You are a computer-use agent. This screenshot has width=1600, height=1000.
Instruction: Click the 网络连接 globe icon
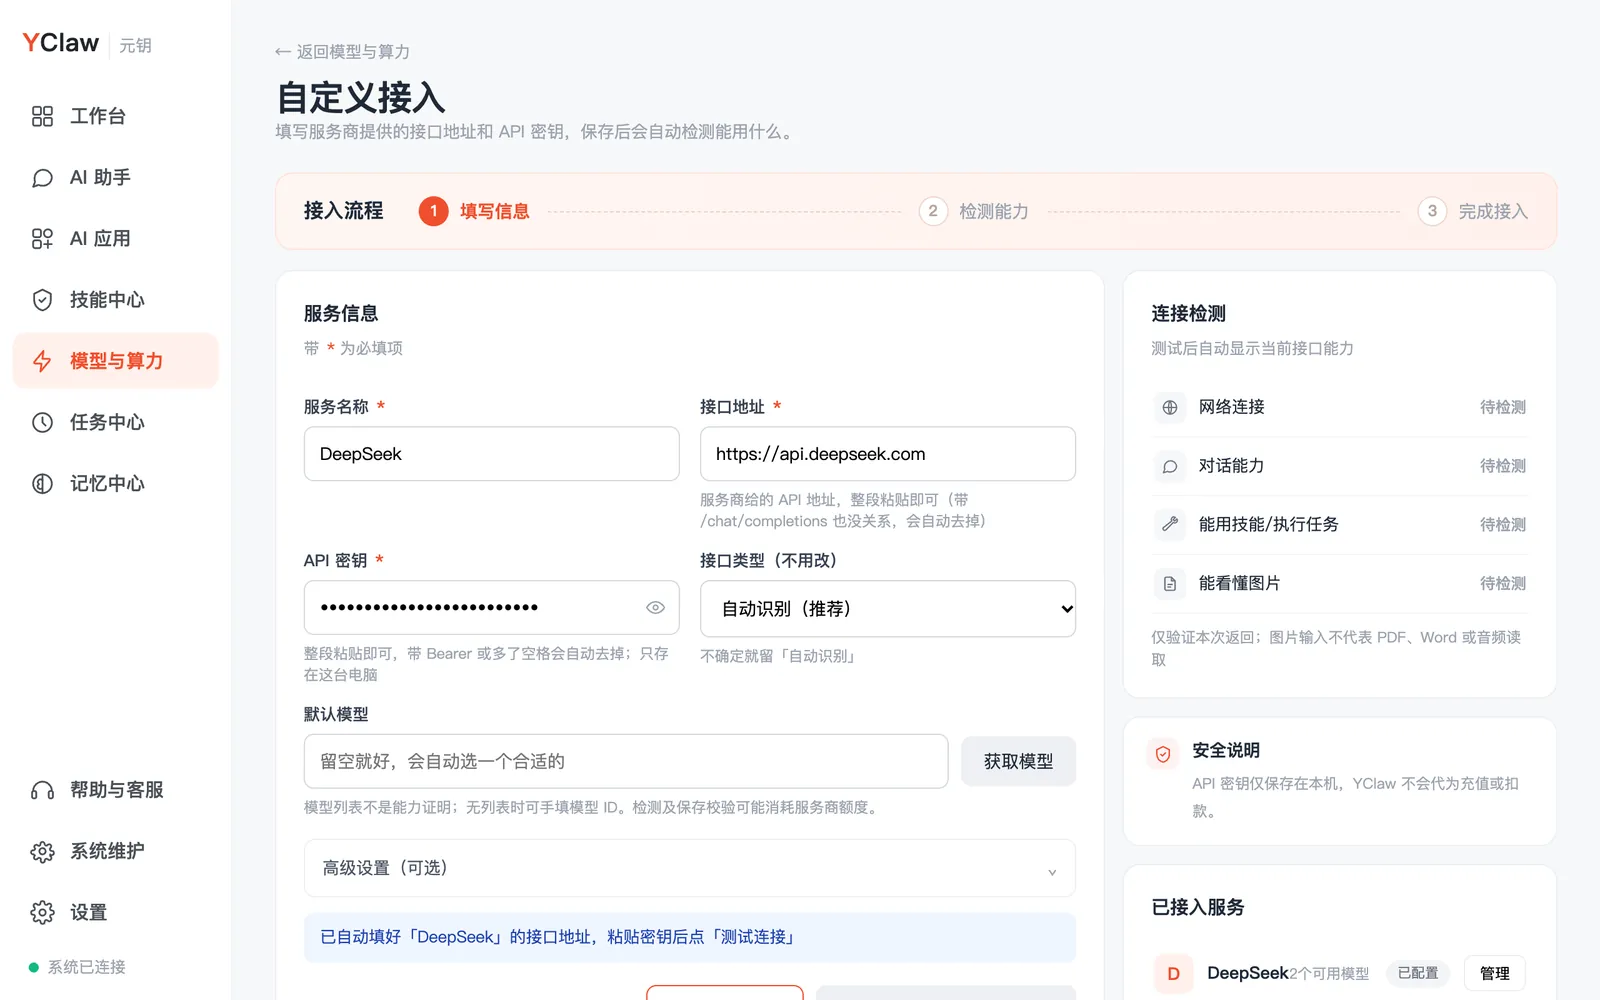(1170, 407)
